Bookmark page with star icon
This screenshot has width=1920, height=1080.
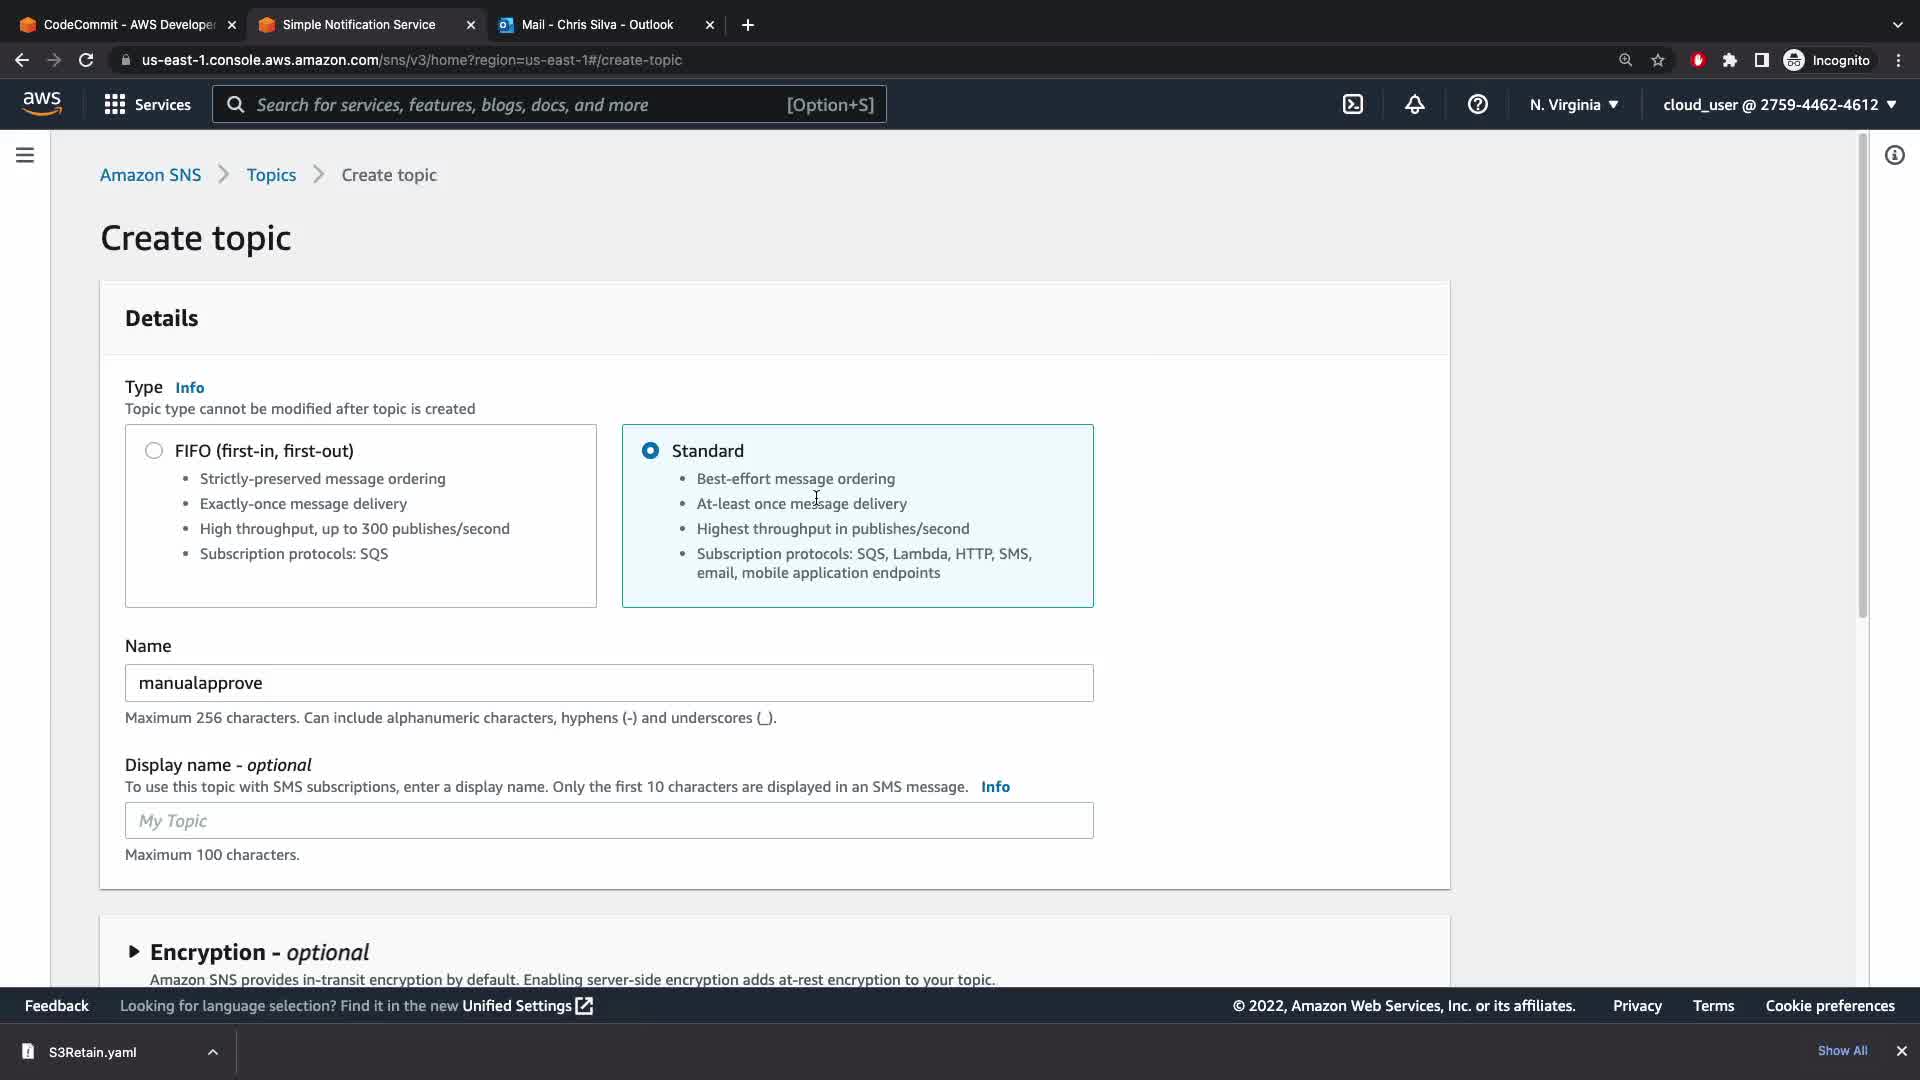click(1658, 60)
